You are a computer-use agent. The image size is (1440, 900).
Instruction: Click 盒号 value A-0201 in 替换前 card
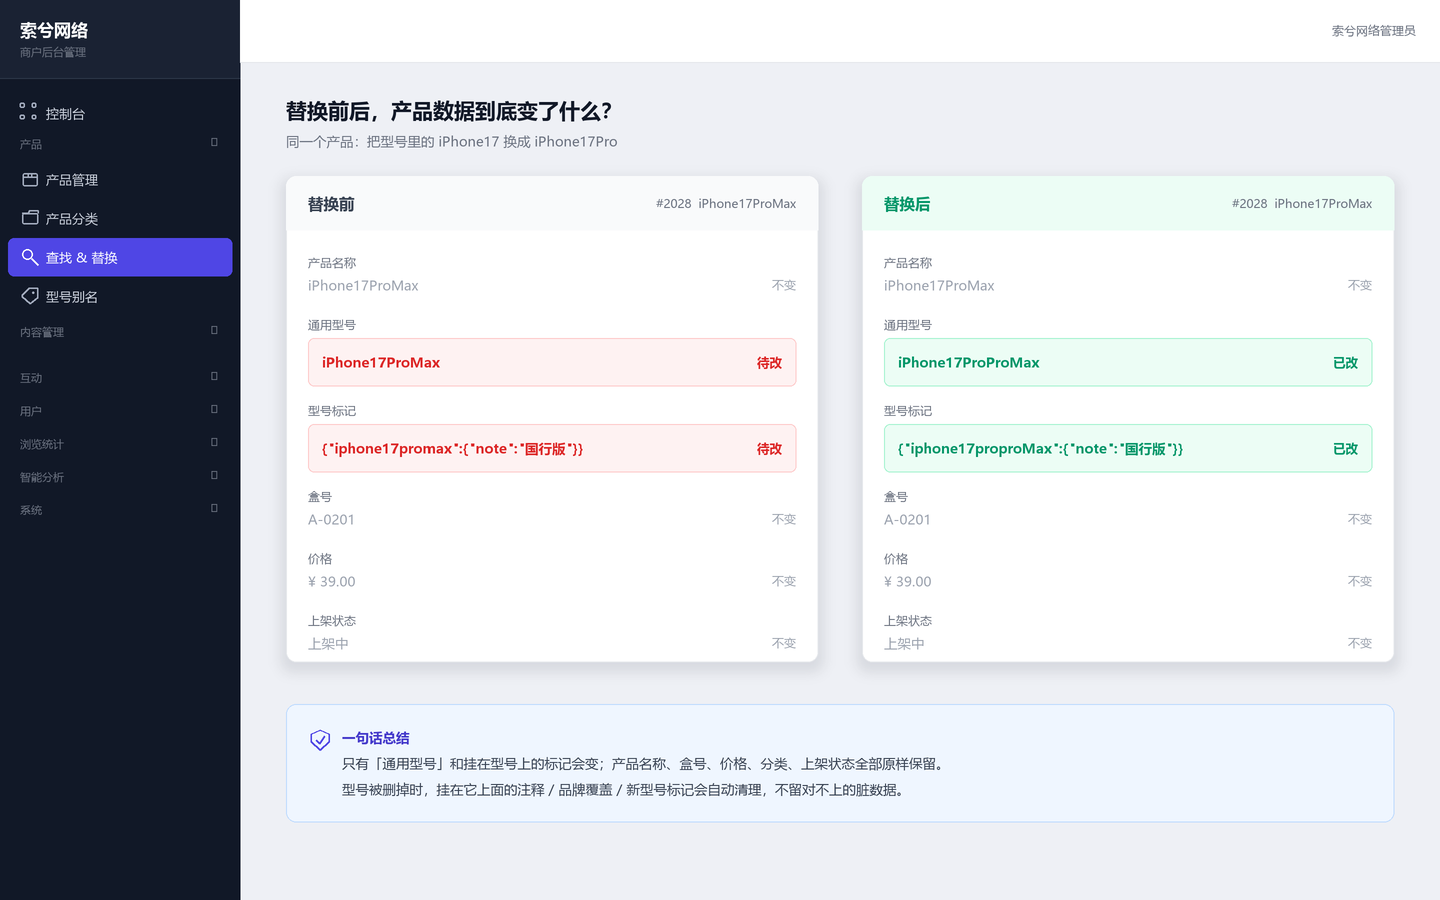point(331,520)
